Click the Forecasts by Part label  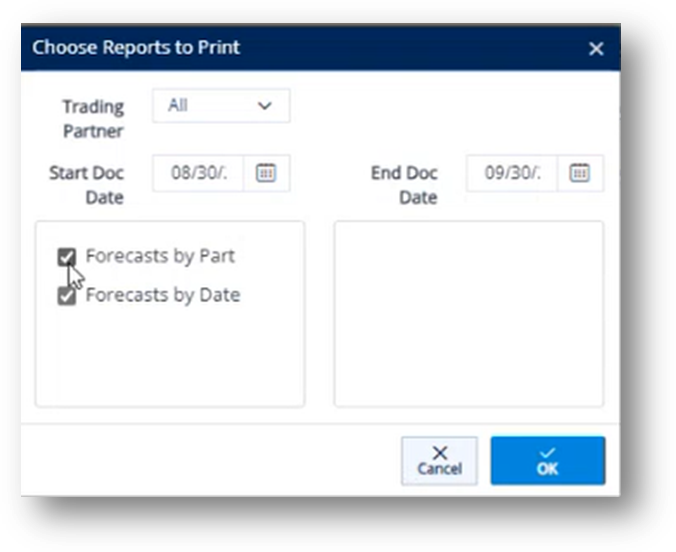click(160, 256)
